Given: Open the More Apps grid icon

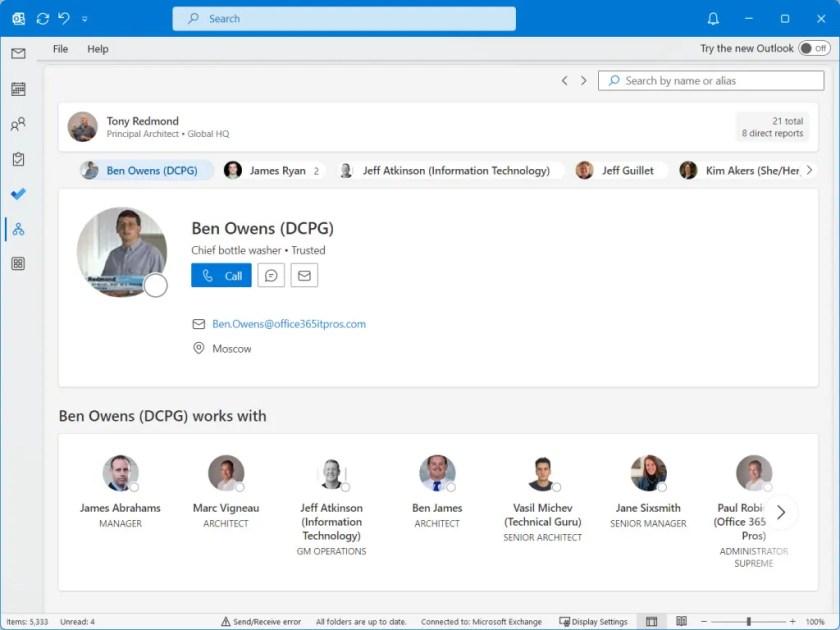Looking at the screenshot, I should point(18,264).
